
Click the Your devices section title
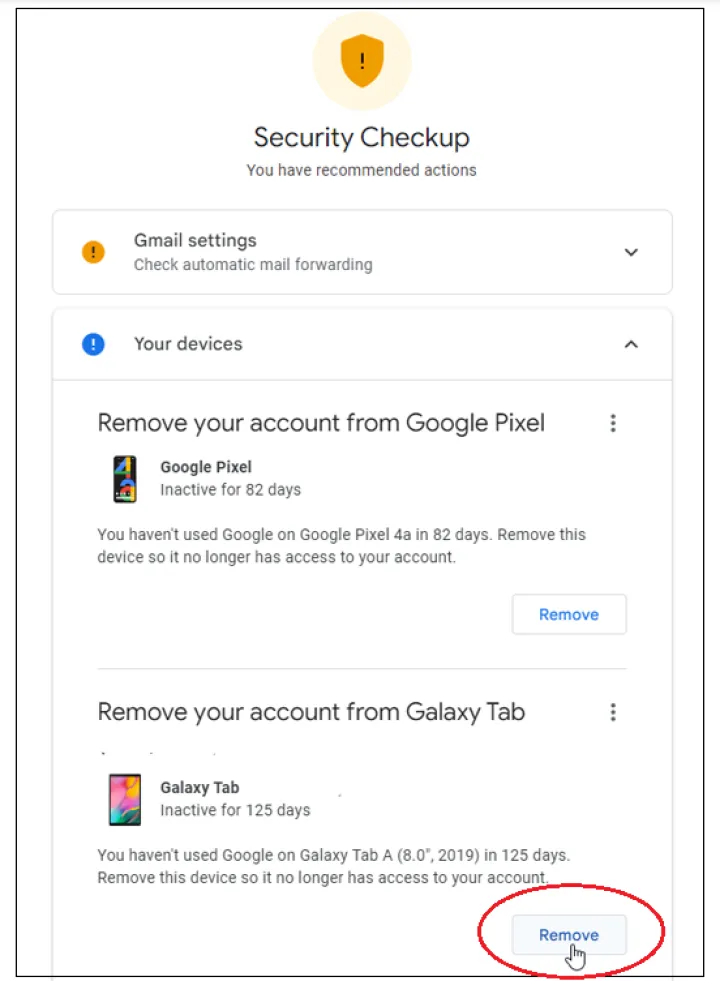pos(188,344)
